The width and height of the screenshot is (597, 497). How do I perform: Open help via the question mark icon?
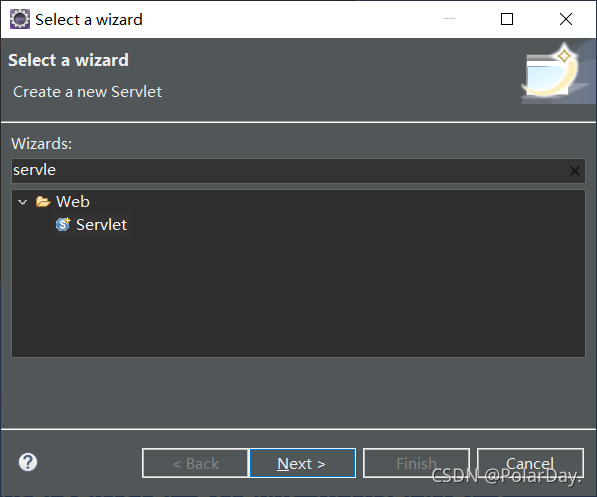pyautogui.click(x=28, y=462)
